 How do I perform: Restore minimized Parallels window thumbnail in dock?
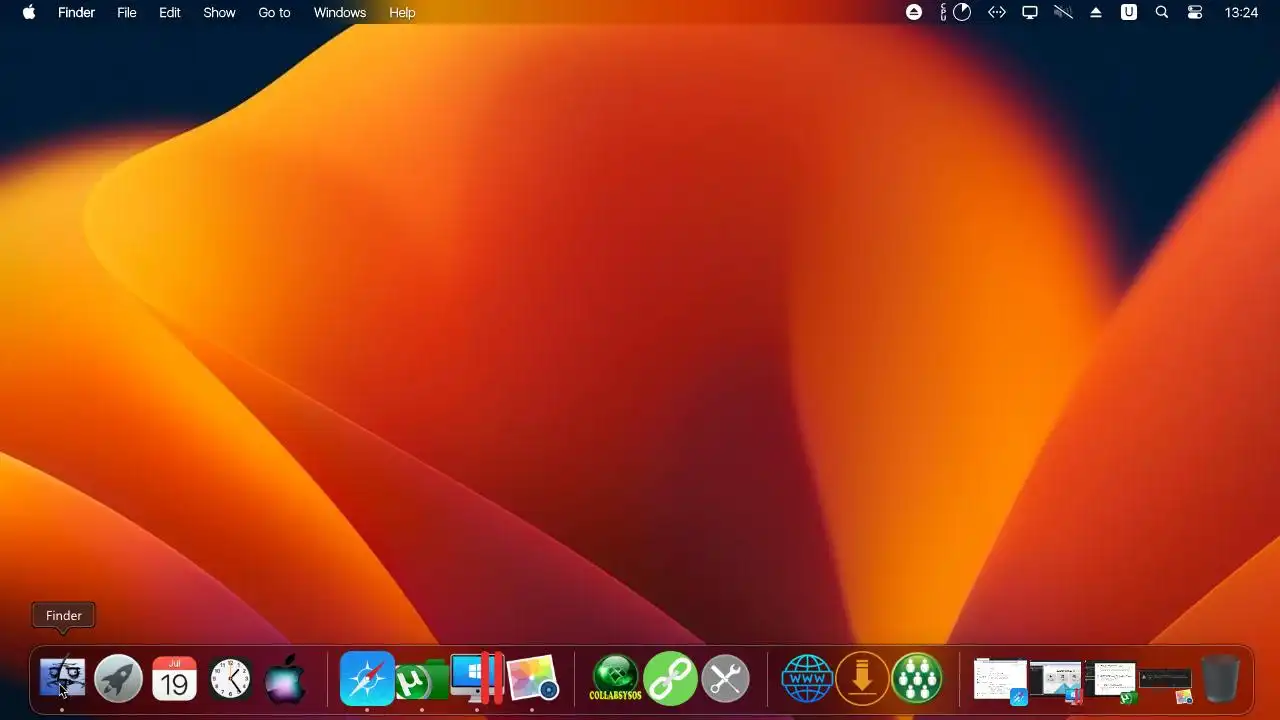(1056, 682)
